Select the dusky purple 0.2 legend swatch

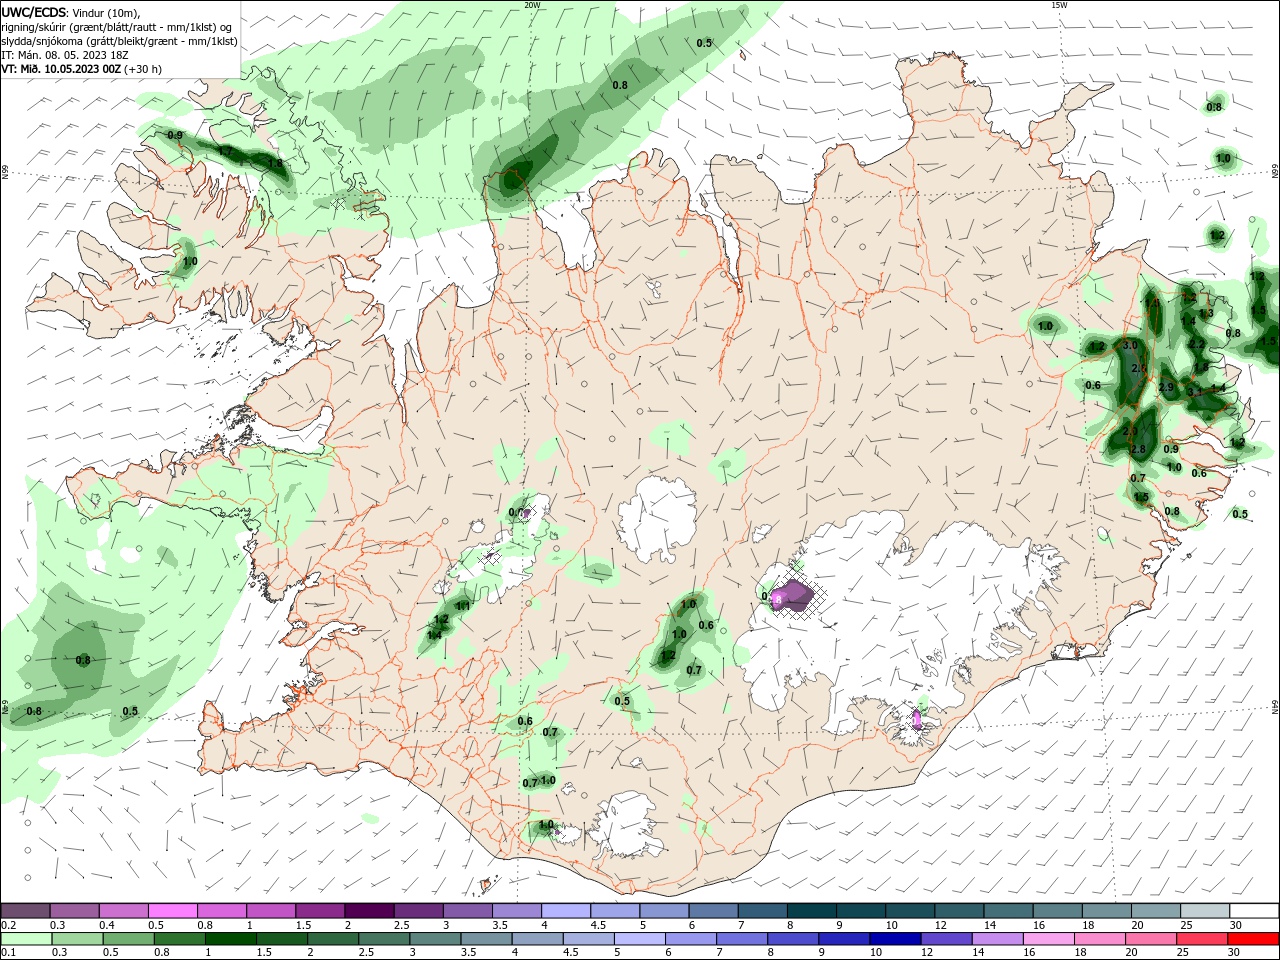26,910
